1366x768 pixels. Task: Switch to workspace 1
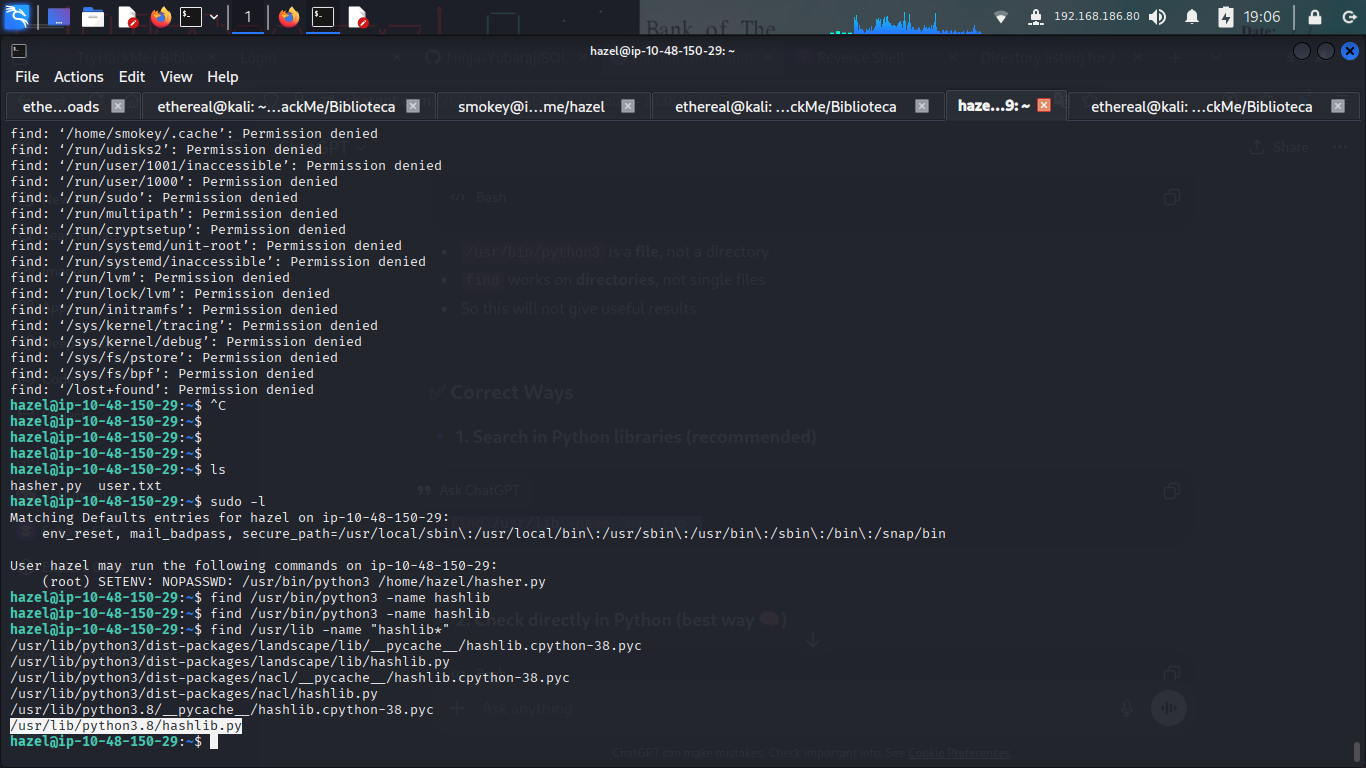coord(248,17)
